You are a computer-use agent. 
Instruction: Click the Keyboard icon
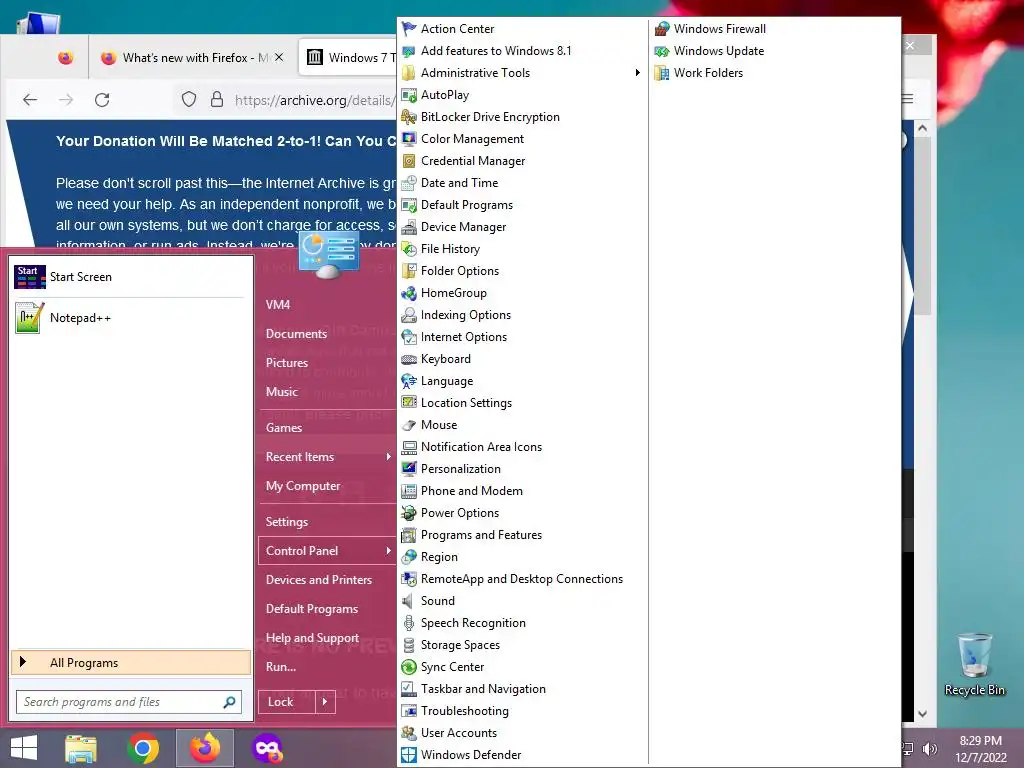point(409,359)
